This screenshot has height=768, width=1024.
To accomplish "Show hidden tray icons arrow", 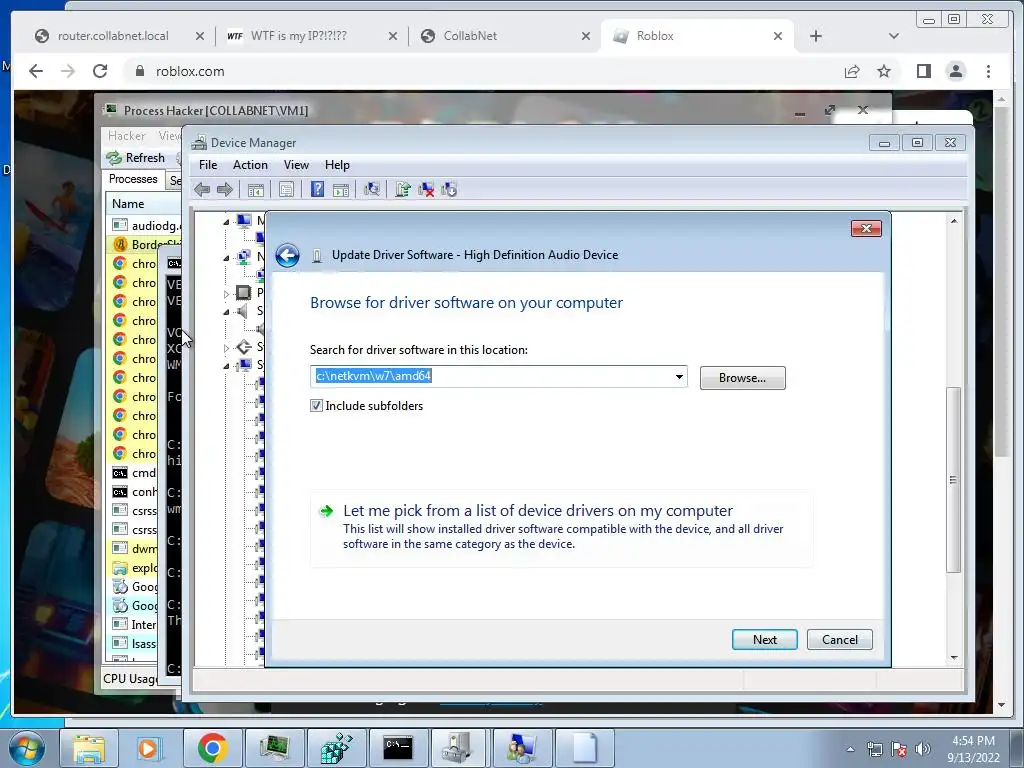I will pyautogui.click(x=850, y=749).
